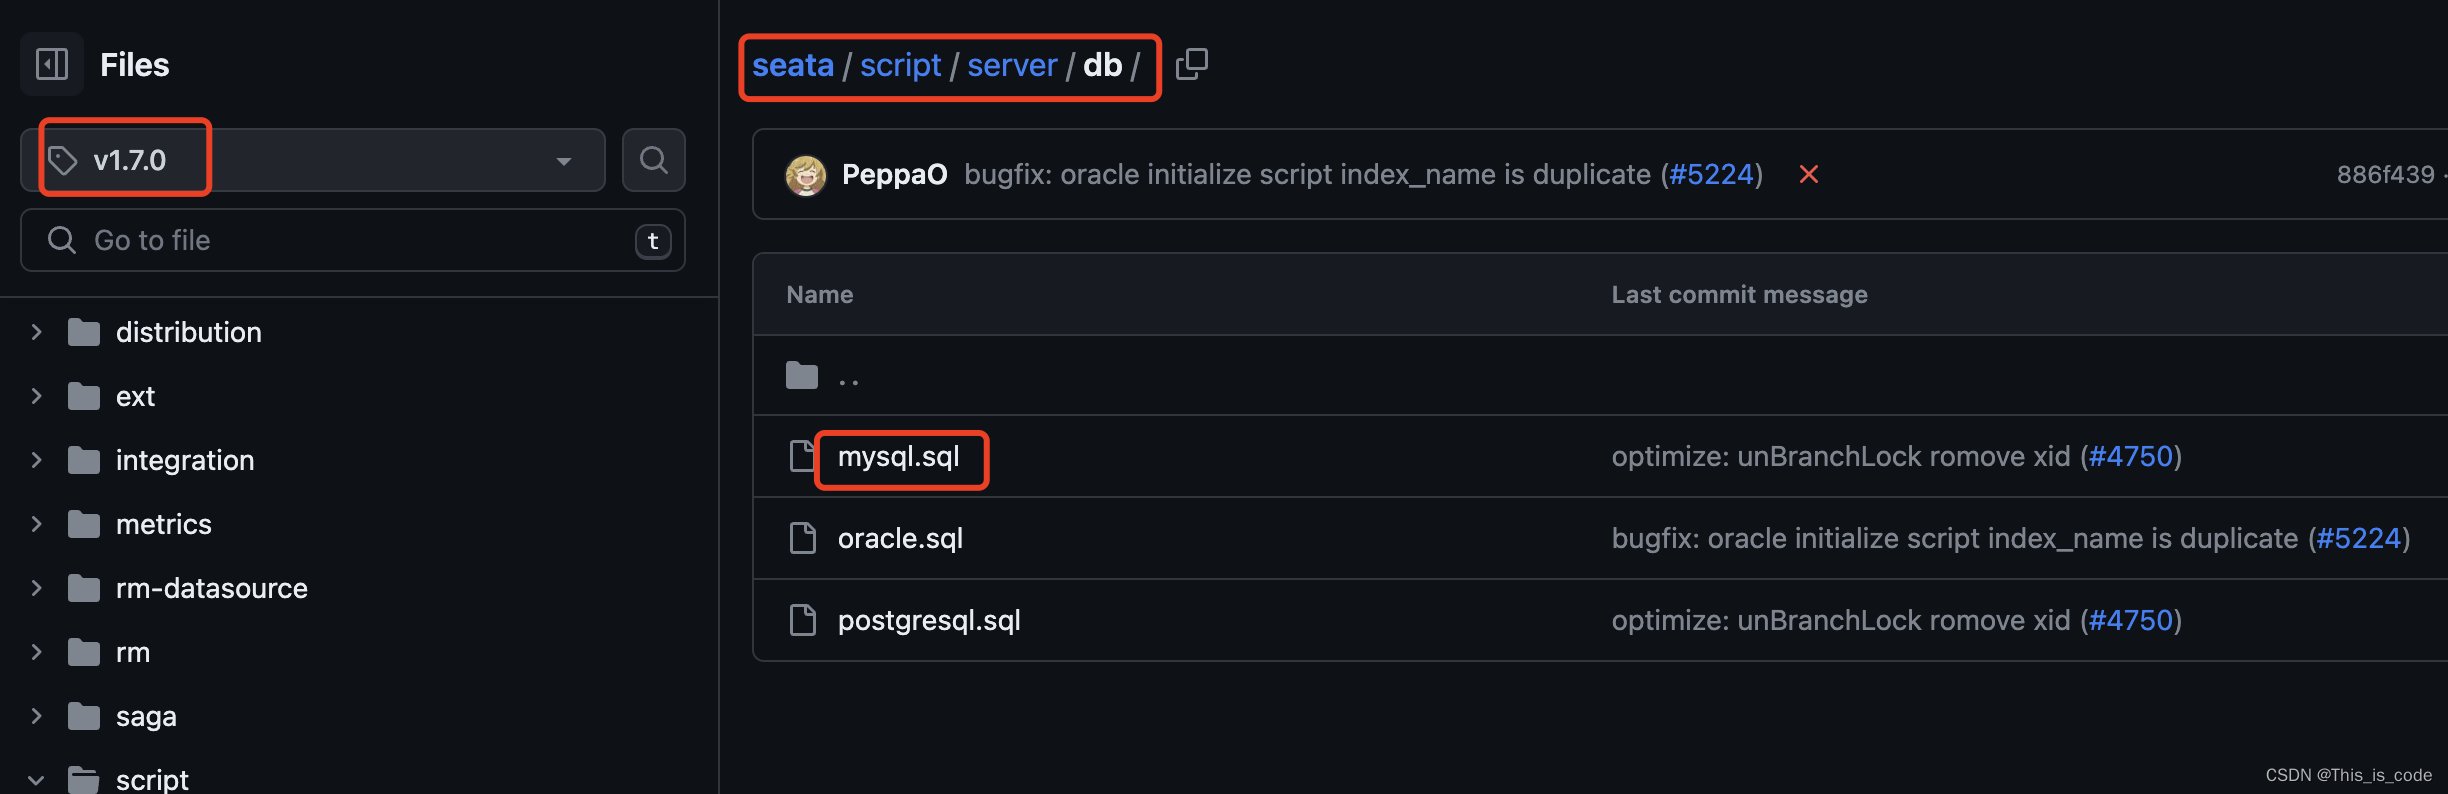Click the file icon beside mysql.sql

point(801,456)
